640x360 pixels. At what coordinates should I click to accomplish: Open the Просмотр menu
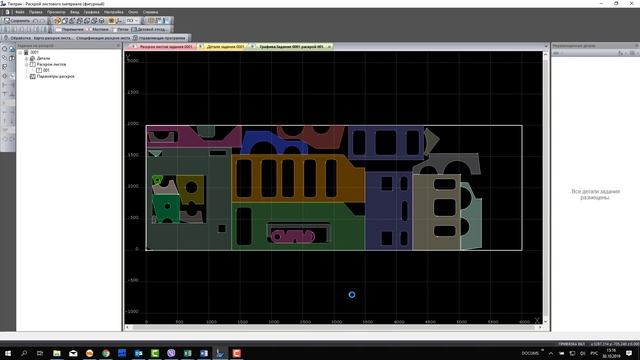[56, 12]
